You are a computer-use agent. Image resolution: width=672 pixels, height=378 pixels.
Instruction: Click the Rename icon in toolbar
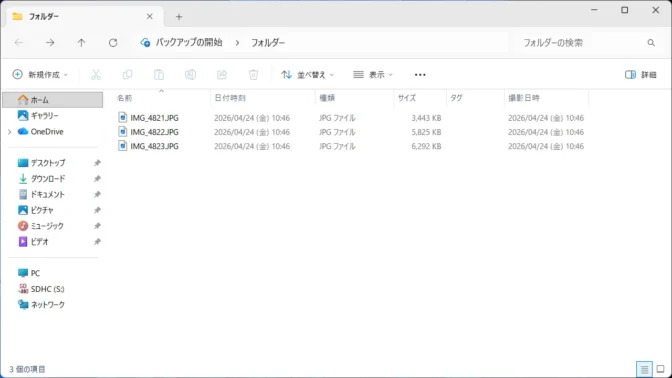click(x=190, y=75)
